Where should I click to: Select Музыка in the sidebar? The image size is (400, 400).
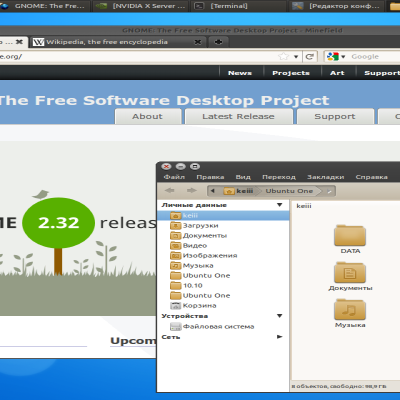tap(223, 265)
